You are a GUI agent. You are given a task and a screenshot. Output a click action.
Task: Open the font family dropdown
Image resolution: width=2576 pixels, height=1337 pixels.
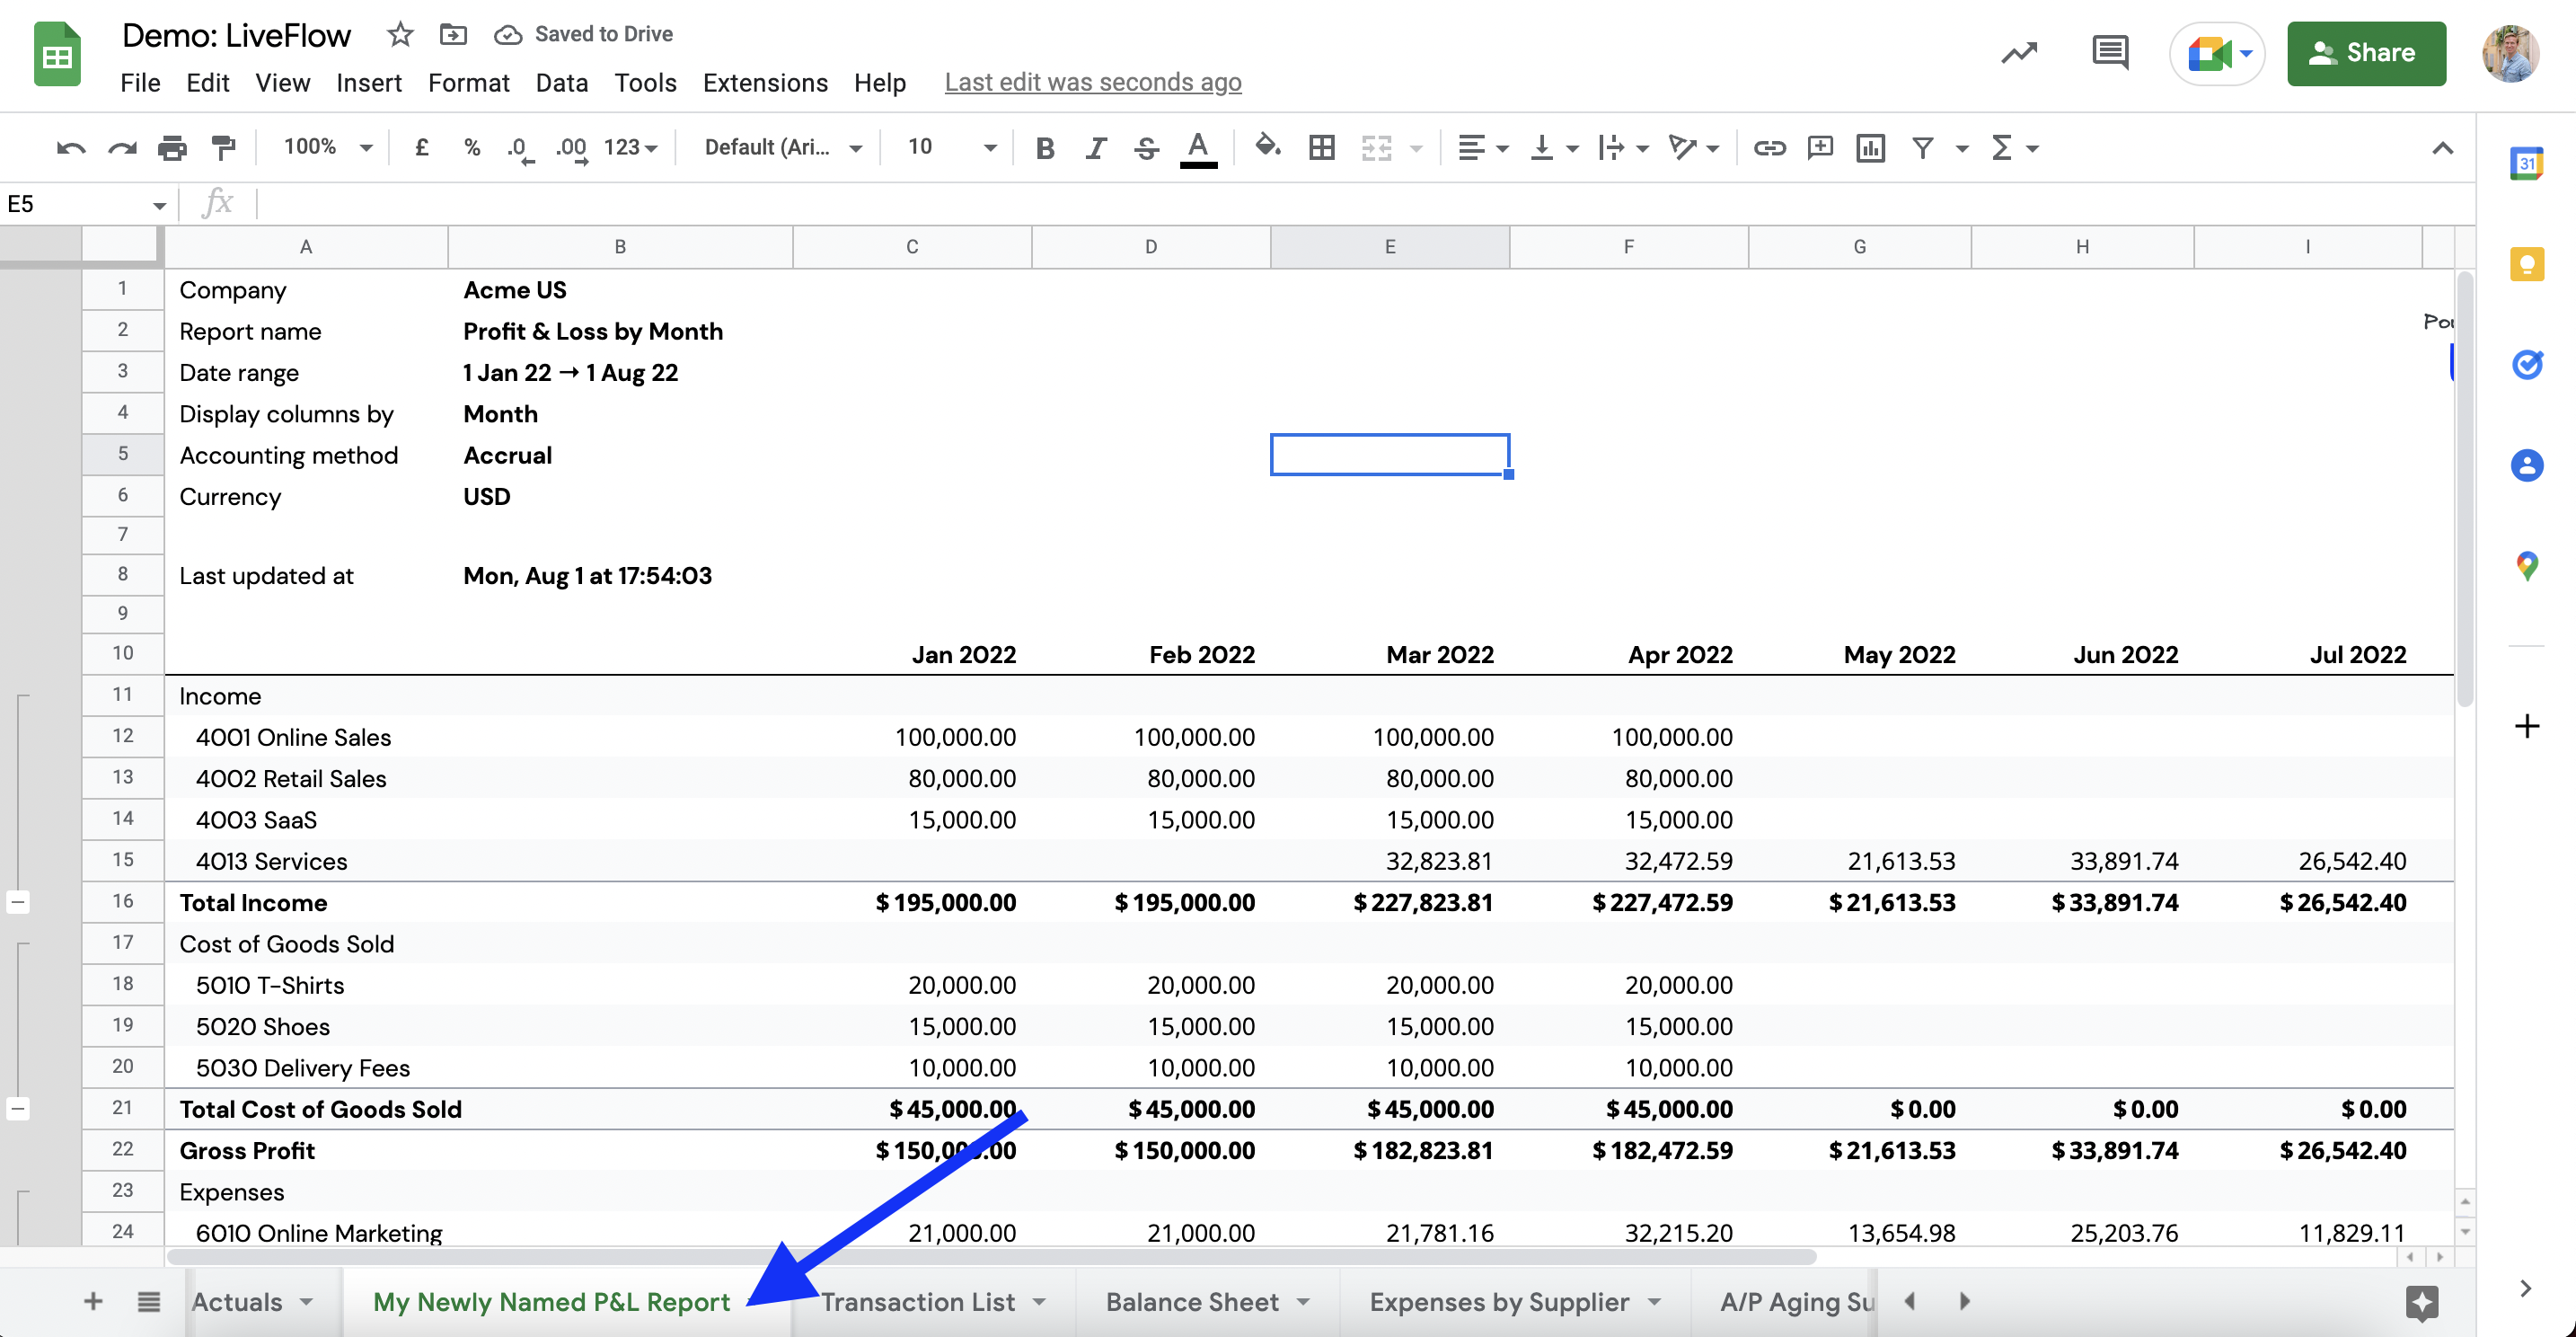(783, 148)
